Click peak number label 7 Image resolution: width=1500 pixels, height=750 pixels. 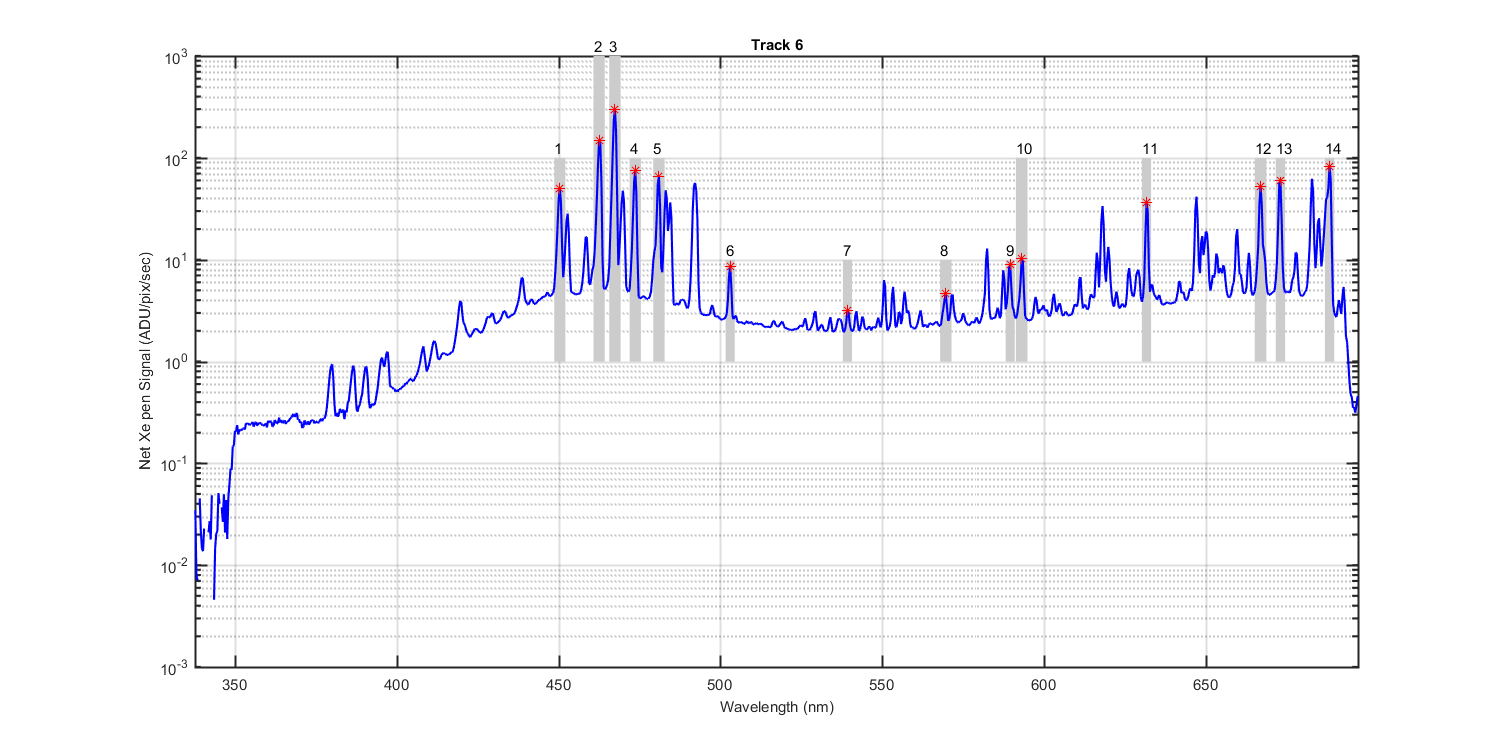click(847, 250)
